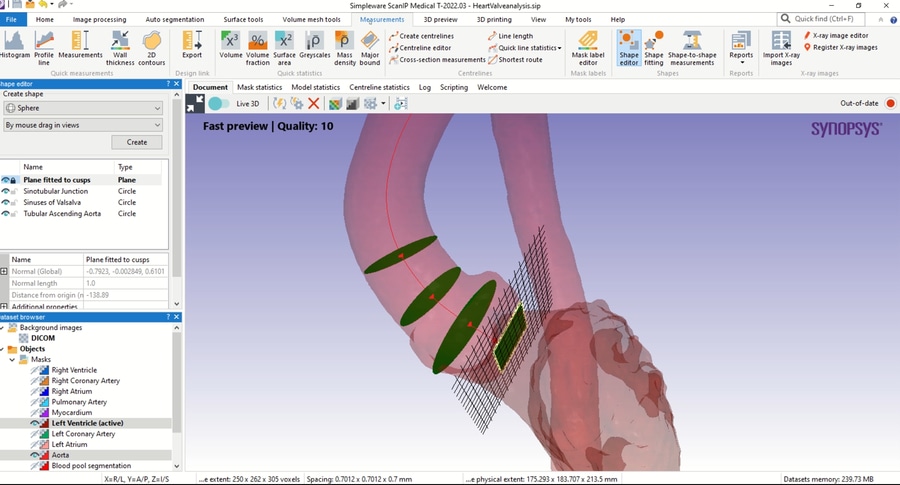Collapse the Background images folder

2,328
